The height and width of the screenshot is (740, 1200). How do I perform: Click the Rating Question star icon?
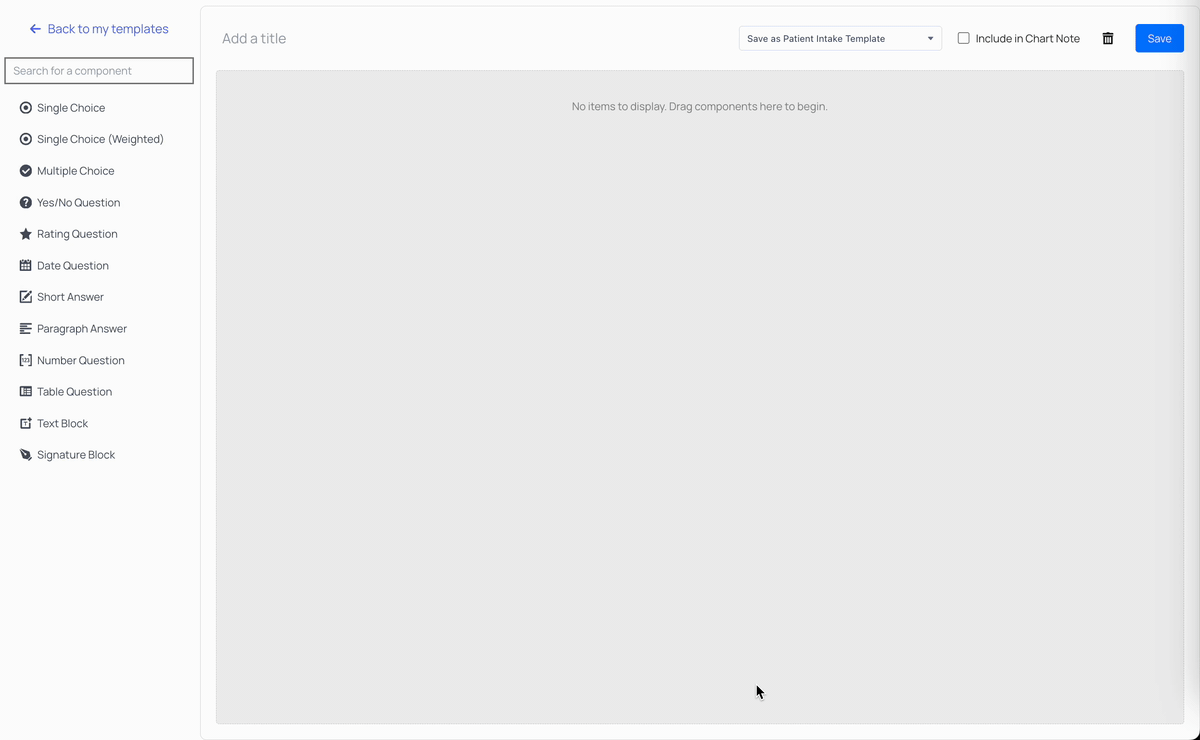pos(26,234)
